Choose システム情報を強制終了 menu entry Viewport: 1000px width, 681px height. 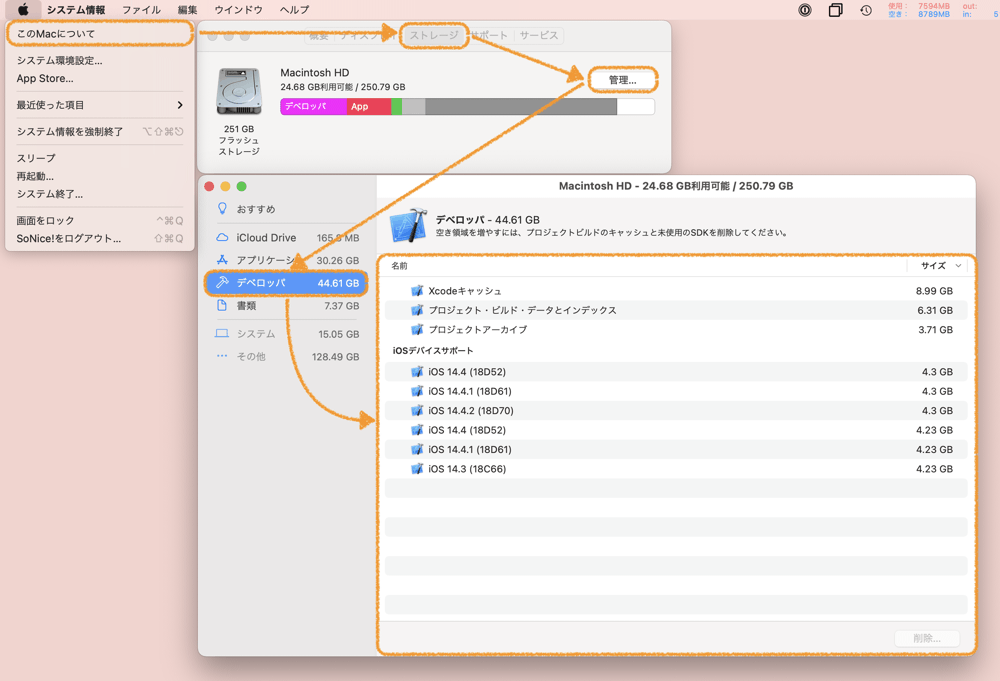click(x=99, y=131)
